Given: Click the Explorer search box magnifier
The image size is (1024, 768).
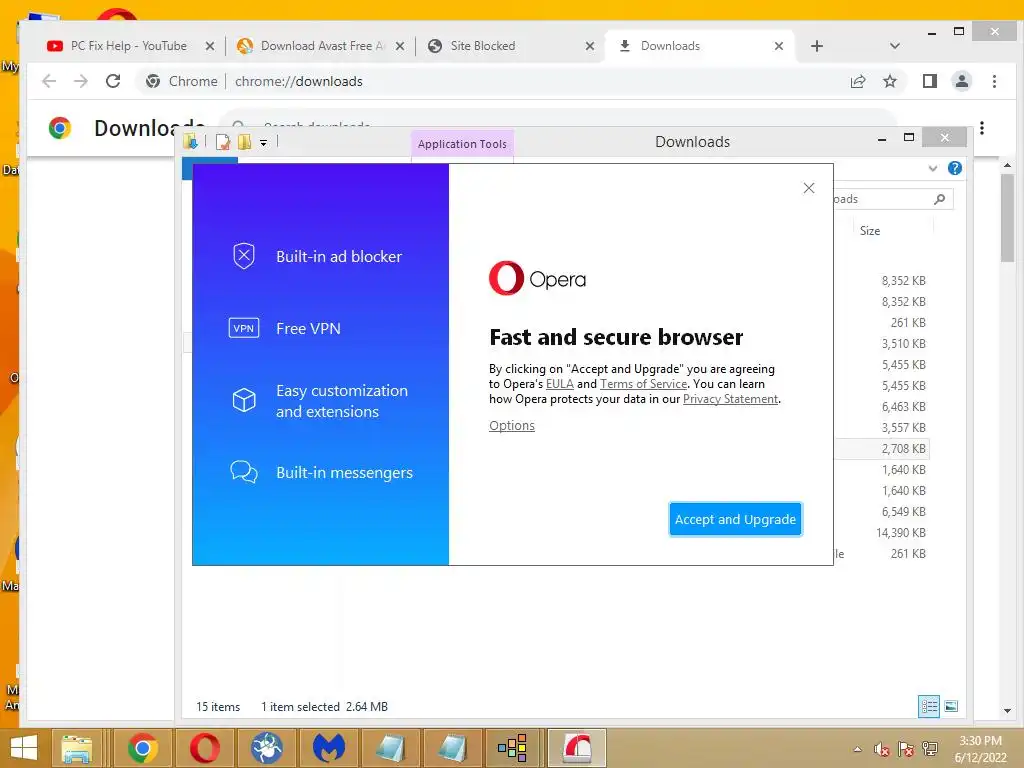Looking at the screenshot, I should pyautogui.click(x=939, y=199).
